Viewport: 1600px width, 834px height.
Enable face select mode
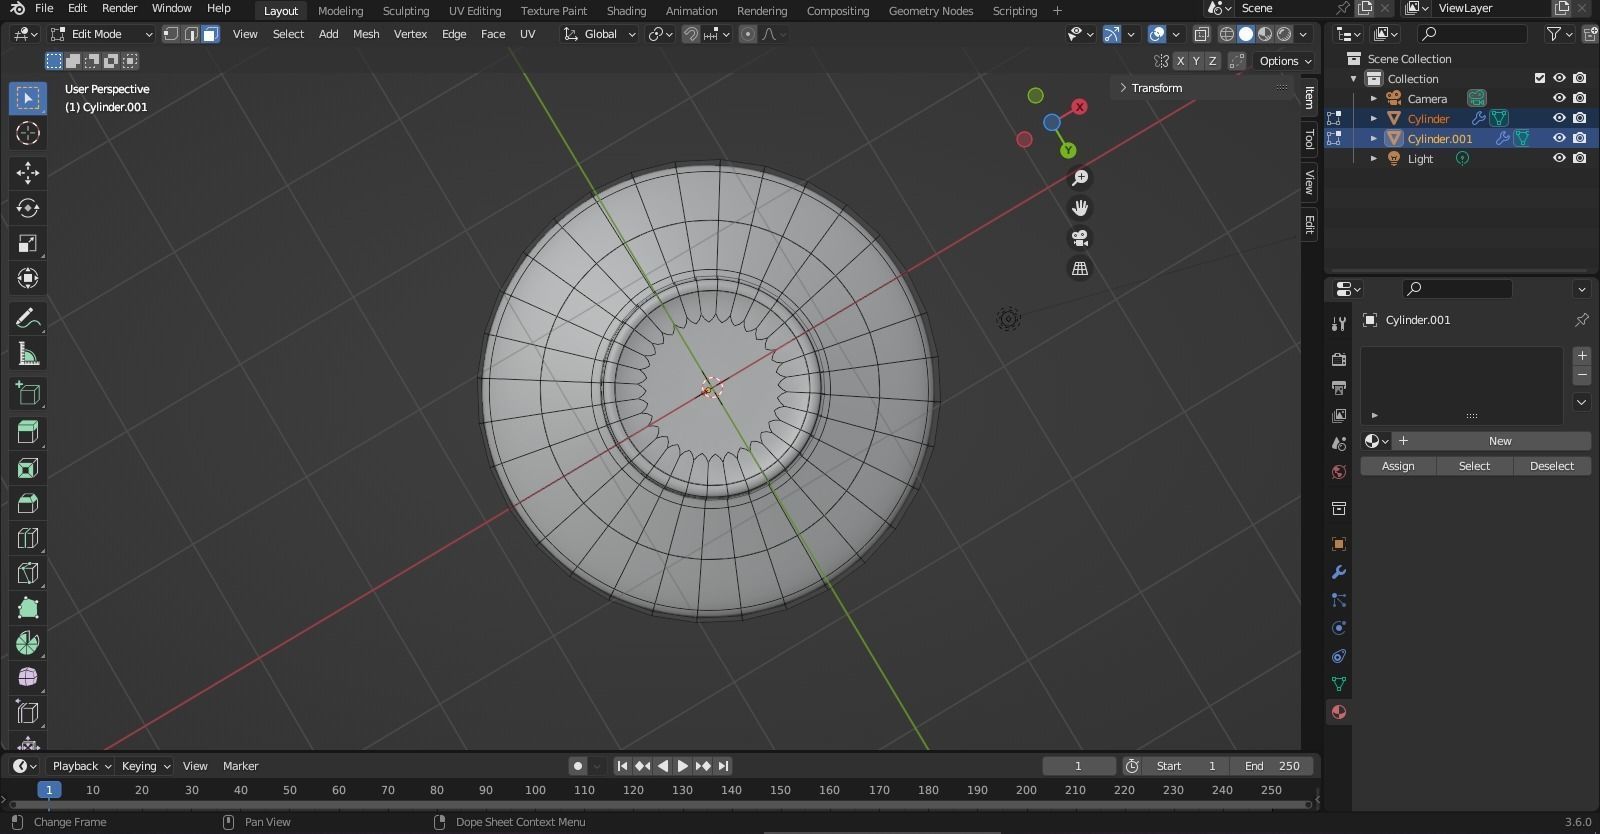click(x=210, y=34)
